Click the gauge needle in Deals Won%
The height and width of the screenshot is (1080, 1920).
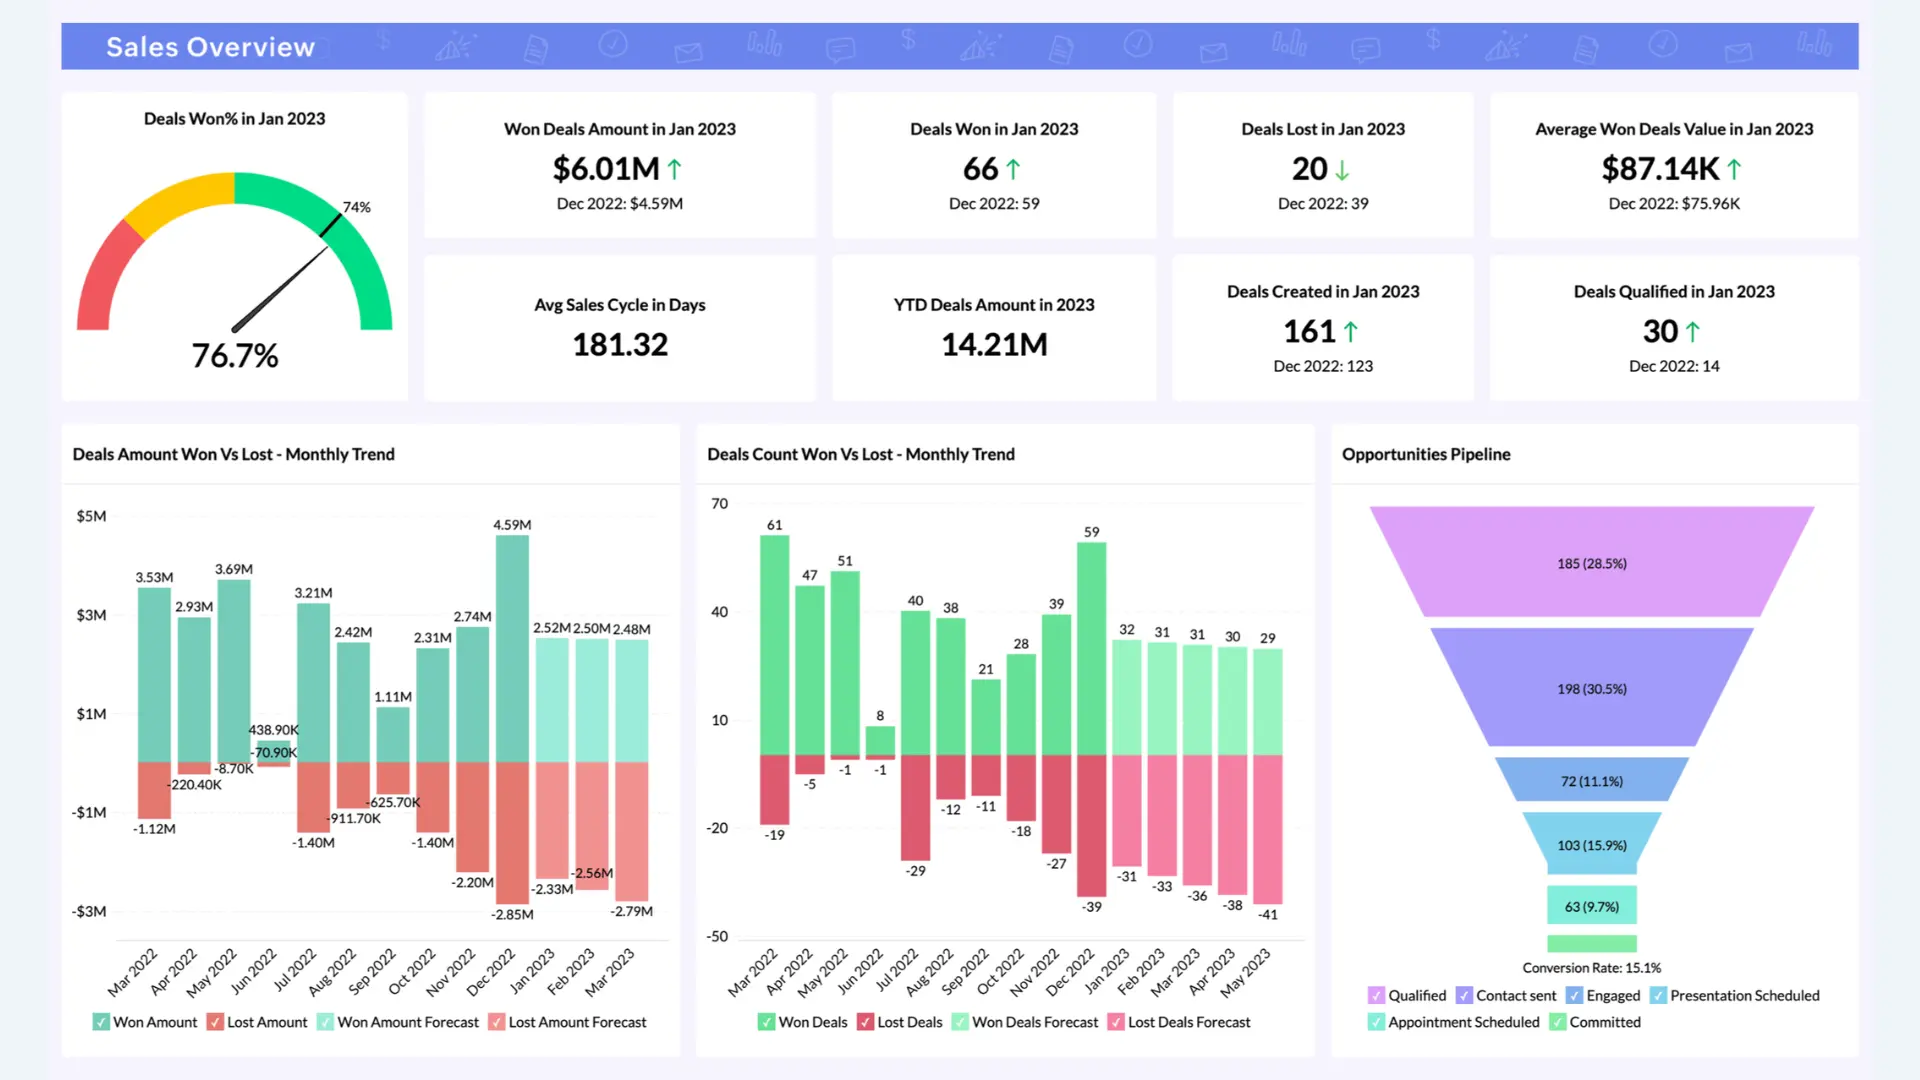point(281,288)
